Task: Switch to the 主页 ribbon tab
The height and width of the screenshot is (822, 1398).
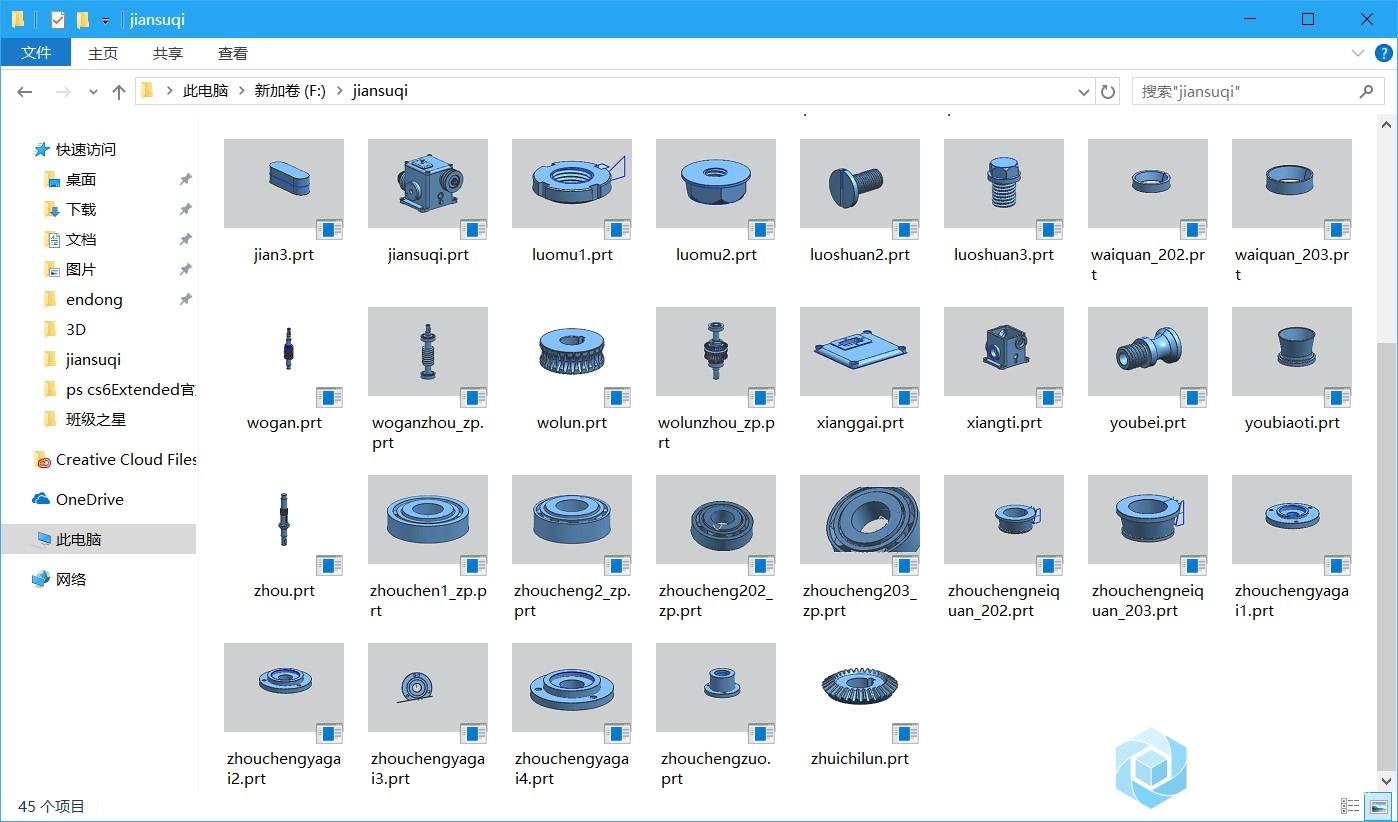Action: point(103,53)
